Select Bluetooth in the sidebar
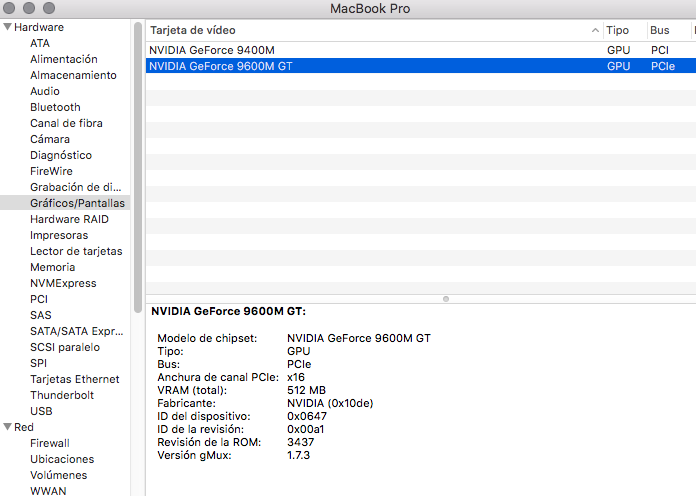696x496 pixels. (x=55, y=107)
